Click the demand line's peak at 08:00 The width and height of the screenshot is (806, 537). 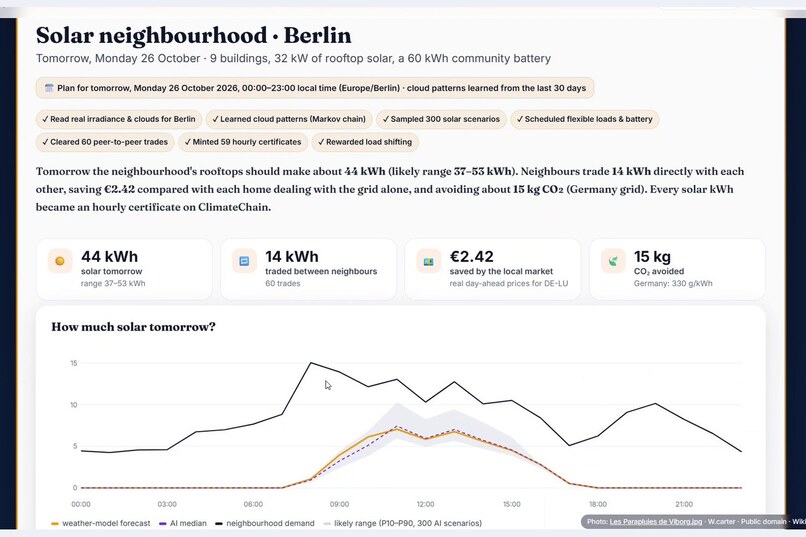click(310, 363)
